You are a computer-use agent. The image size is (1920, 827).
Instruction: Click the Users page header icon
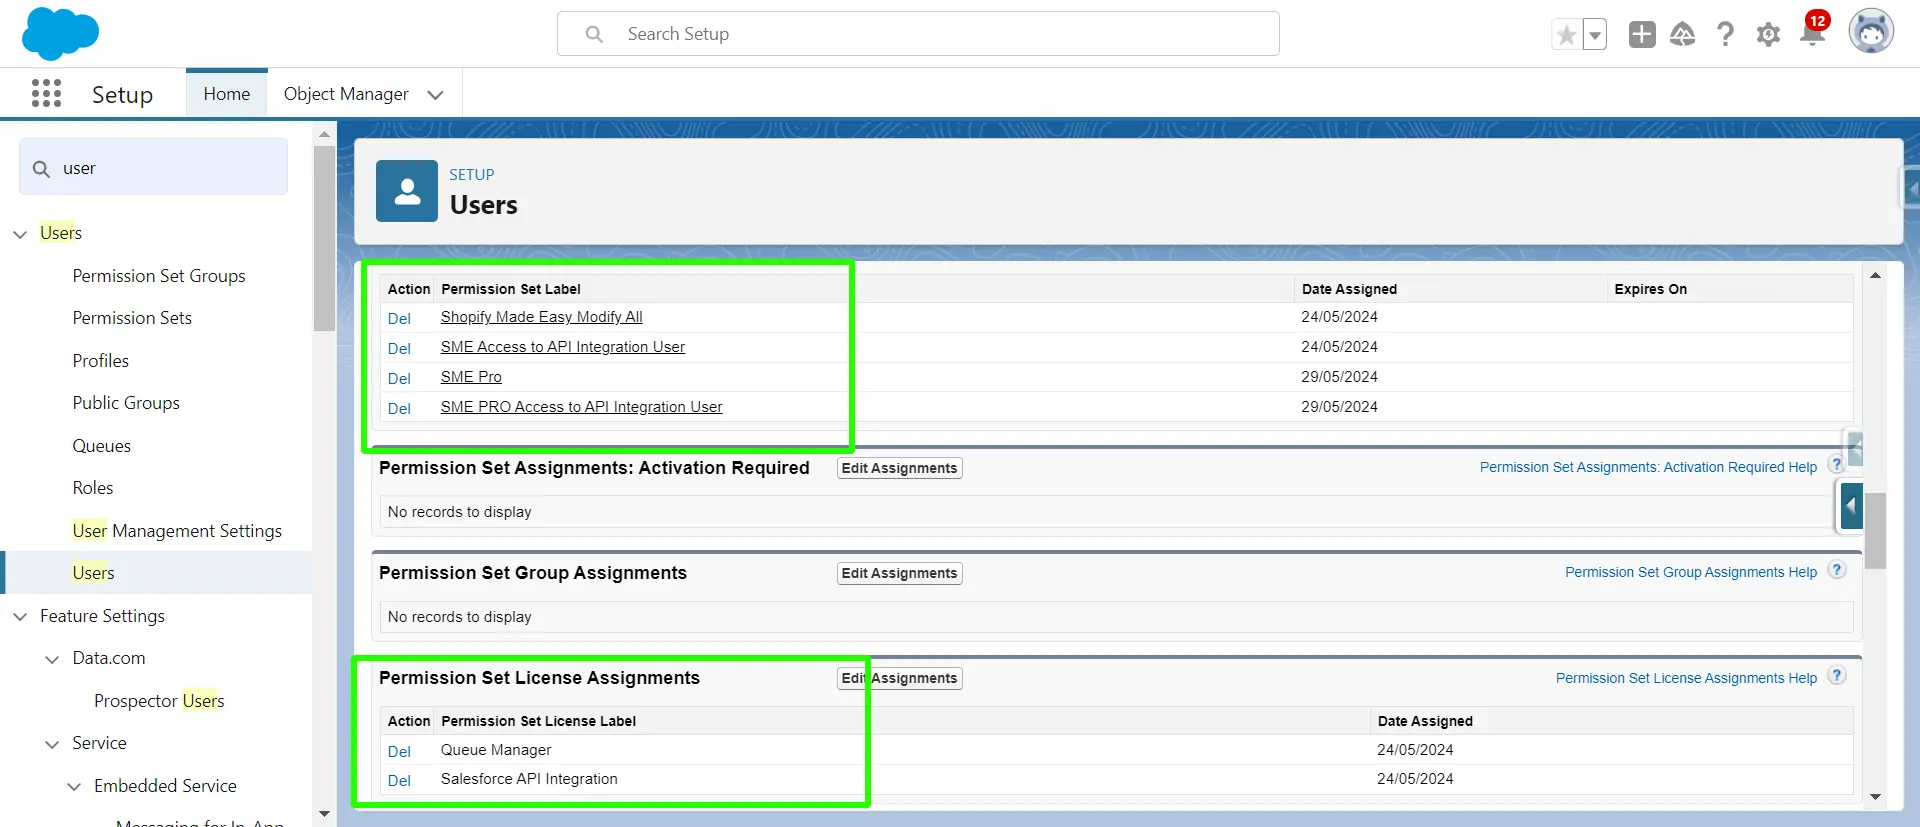click(407, 191)
